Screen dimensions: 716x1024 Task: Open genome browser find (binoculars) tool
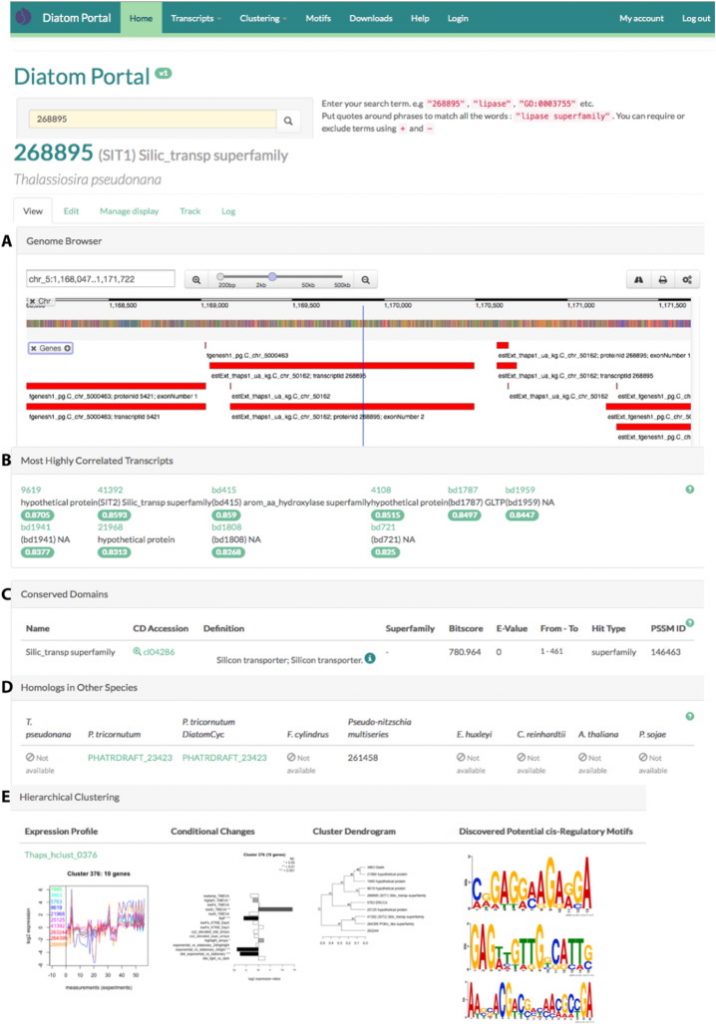(x=636, y=280)
